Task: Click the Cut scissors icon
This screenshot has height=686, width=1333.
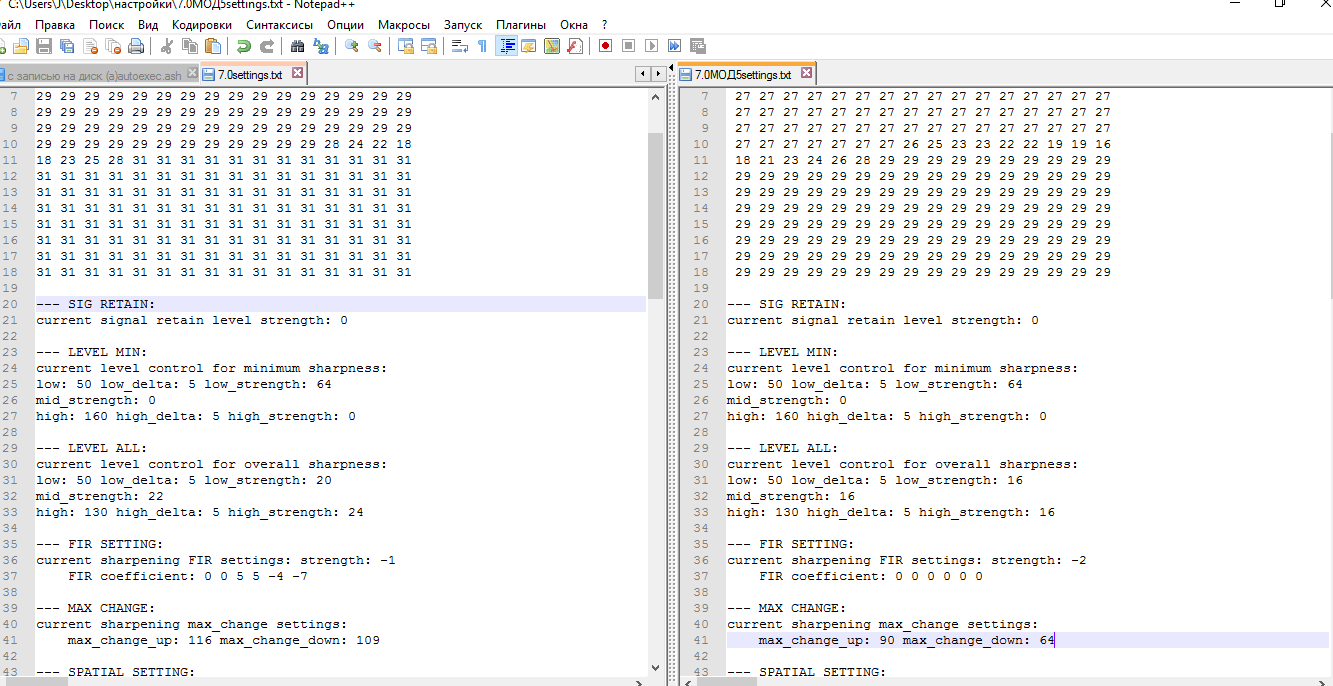Action: pyautogui.click(x=166, y=46)
